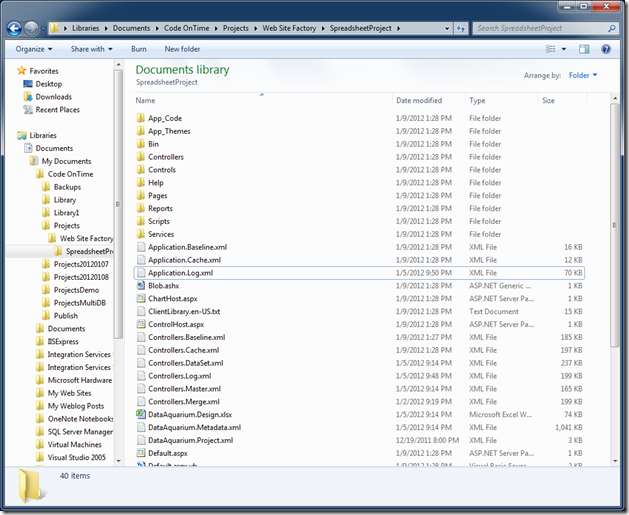Viewport: 629px width, 515px height.
Task: Click the Desktop icon in Favorites
Action: point(28,84)
